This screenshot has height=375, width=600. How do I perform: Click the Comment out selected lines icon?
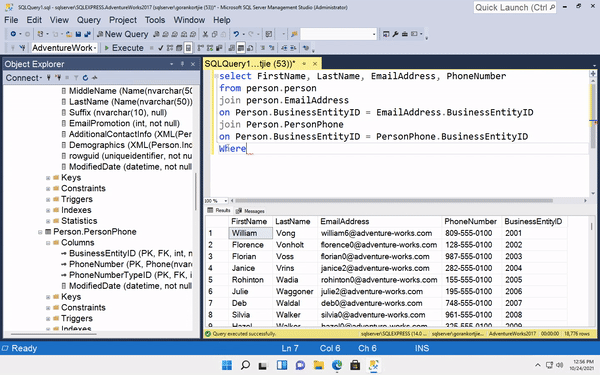click(262, 48)
